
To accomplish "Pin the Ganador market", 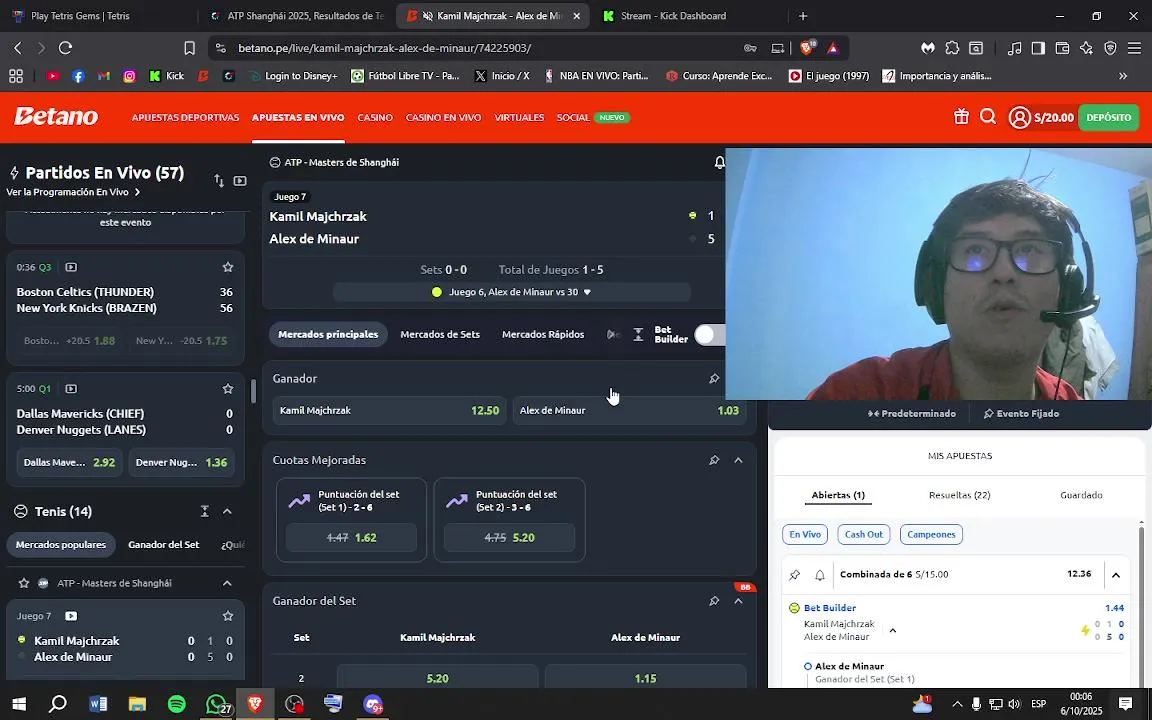I will point(713,378).
